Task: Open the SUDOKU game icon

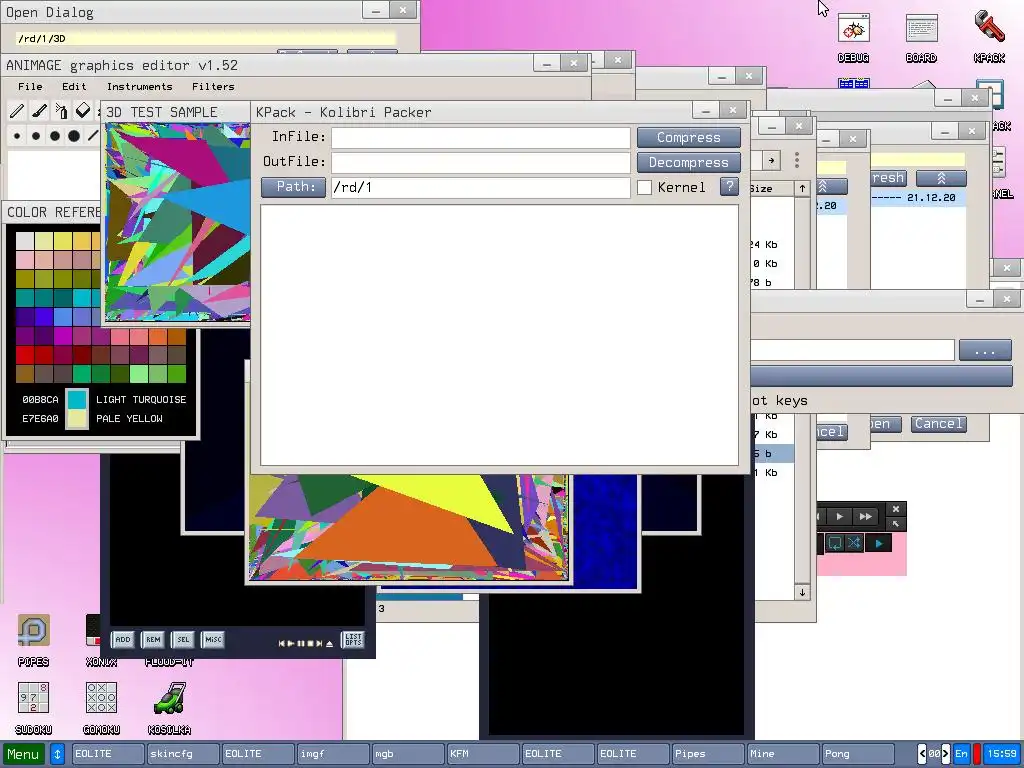Action: point(33,709)
